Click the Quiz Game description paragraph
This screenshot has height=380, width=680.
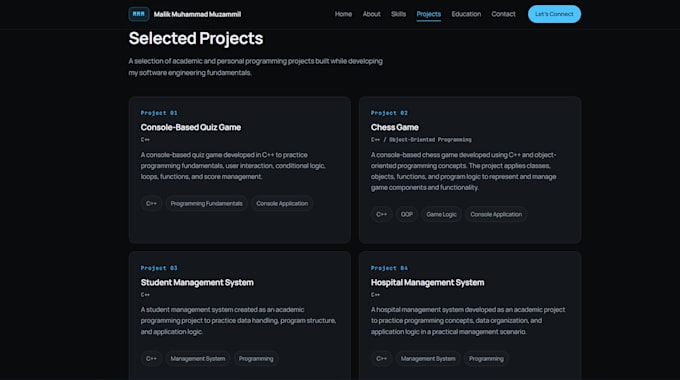coord(233,166)
